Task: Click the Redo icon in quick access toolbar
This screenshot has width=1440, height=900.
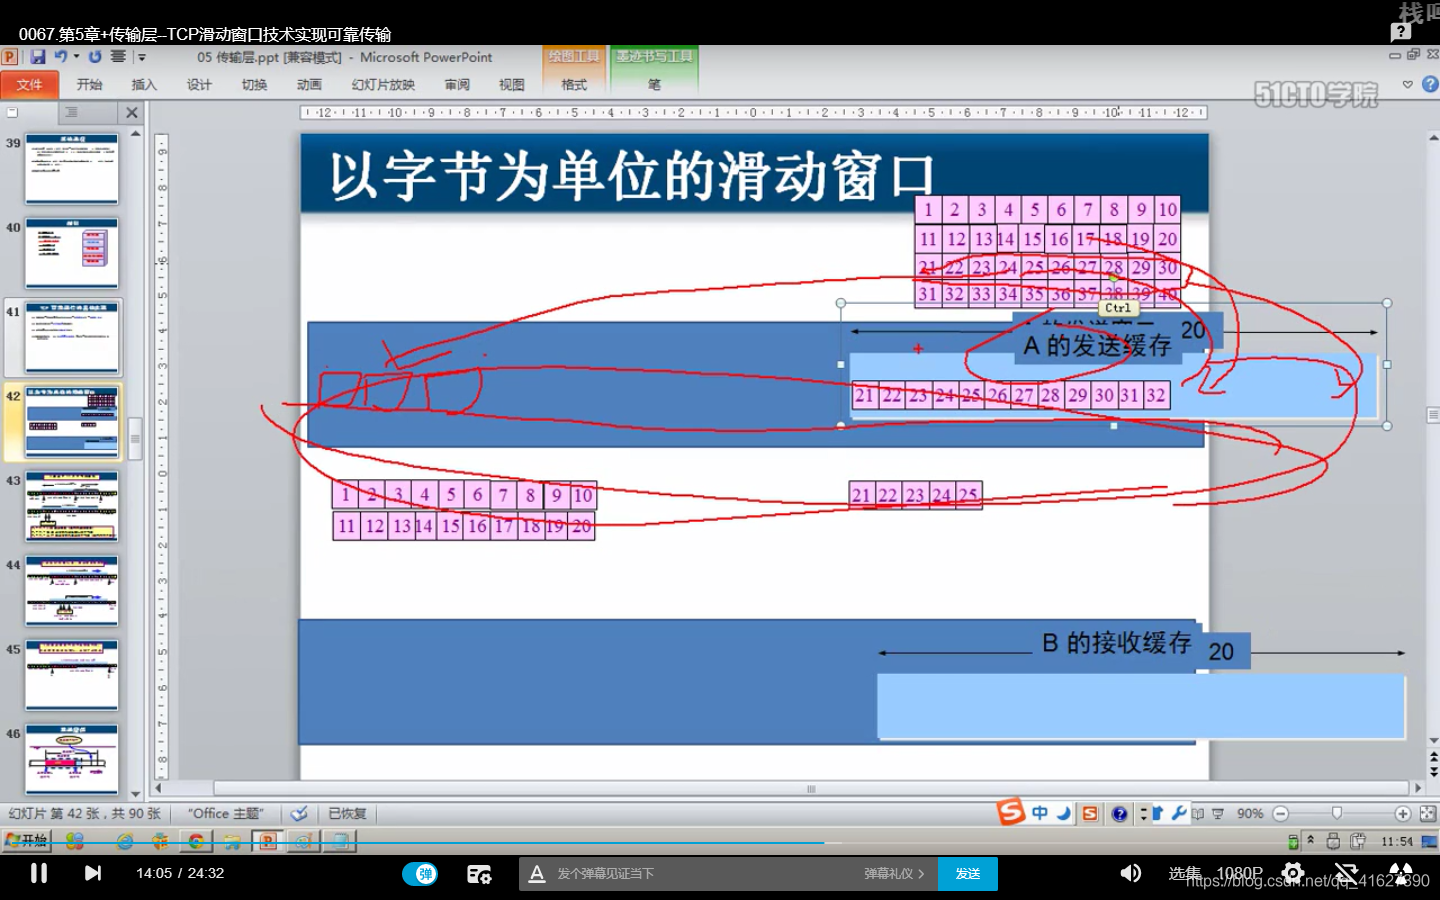Action: 95,57
